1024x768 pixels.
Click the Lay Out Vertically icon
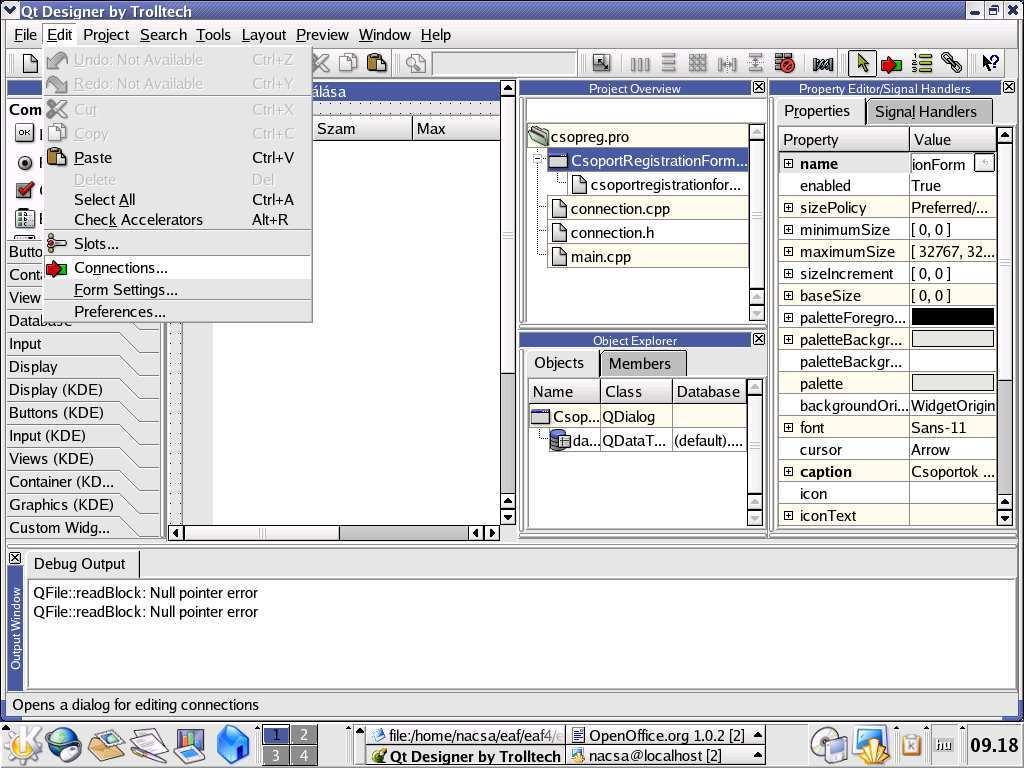click(668, 63)
